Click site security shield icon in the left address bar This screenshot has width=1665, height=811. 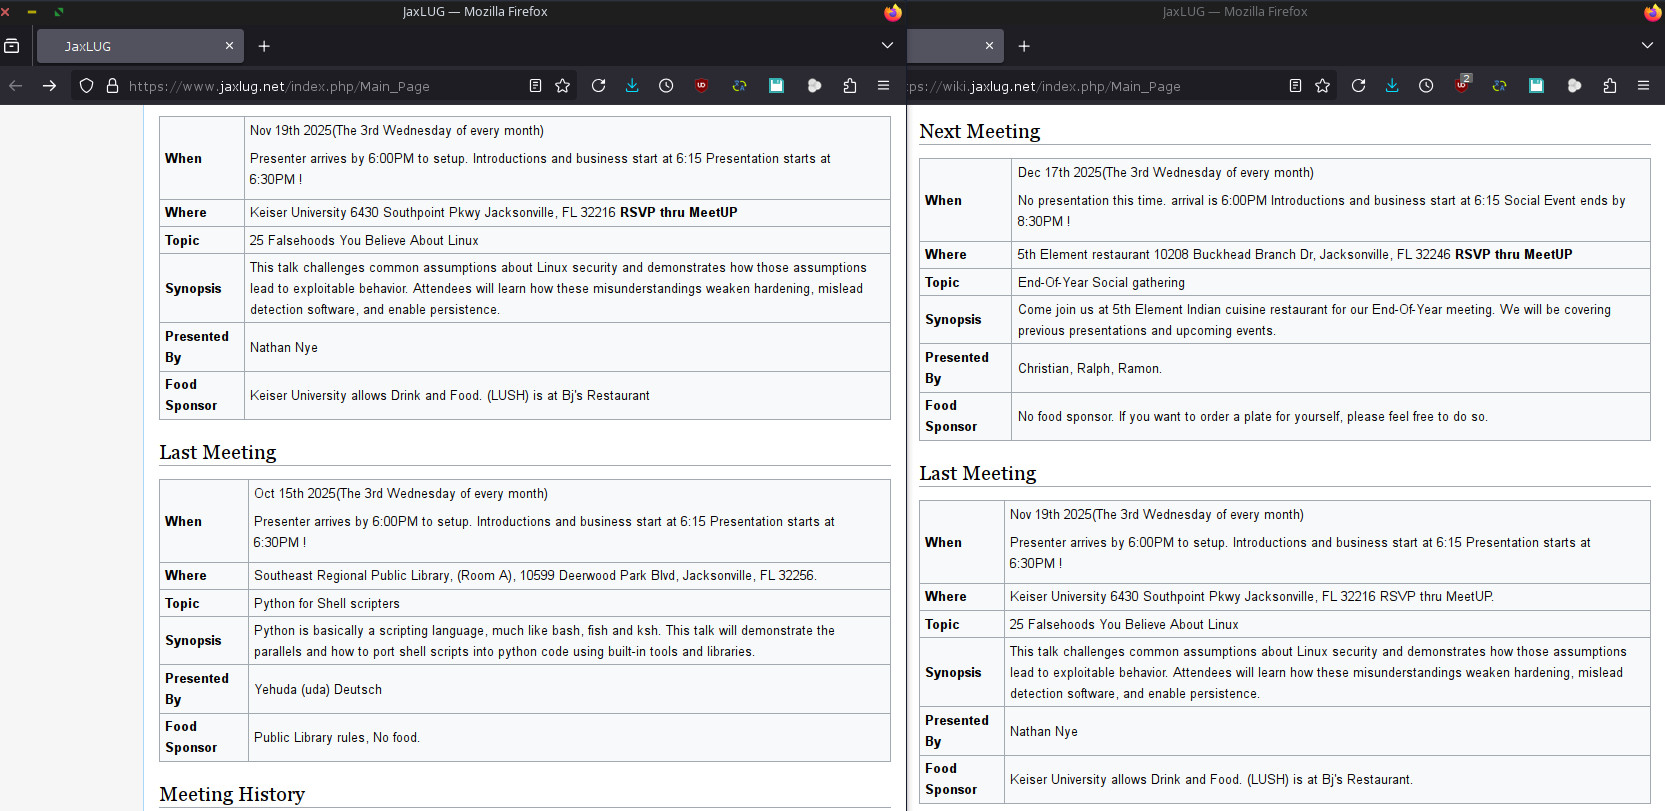pyautogui.click(x=87, y=86)
